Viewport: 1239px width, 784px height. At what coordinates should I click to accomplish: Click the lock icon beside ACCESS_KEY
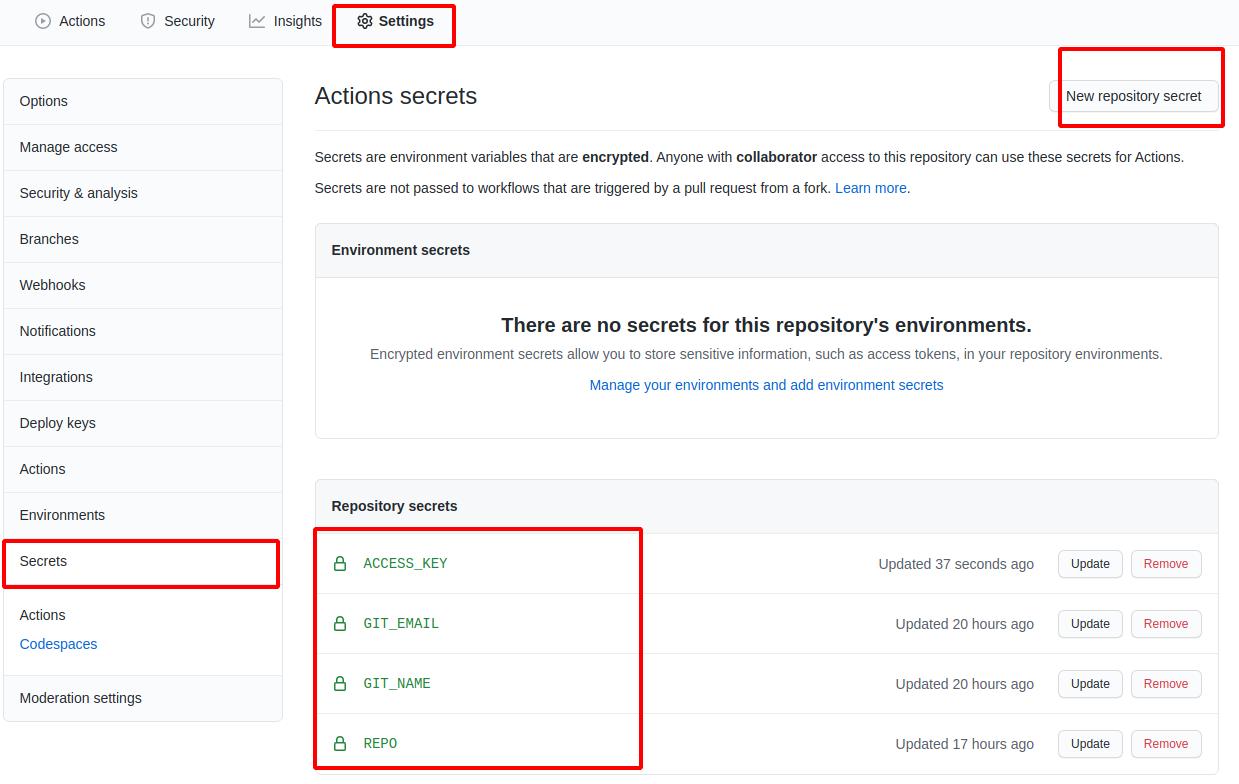click(x=340, y=564)
